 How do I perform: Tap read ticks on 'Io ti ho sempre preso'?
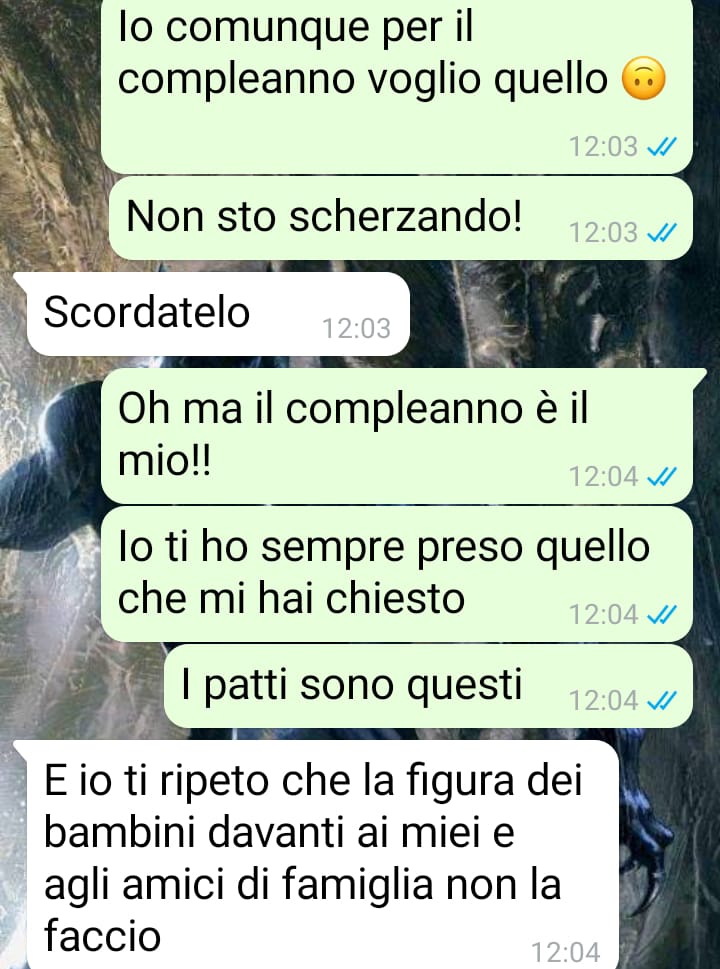pos(661,614)
